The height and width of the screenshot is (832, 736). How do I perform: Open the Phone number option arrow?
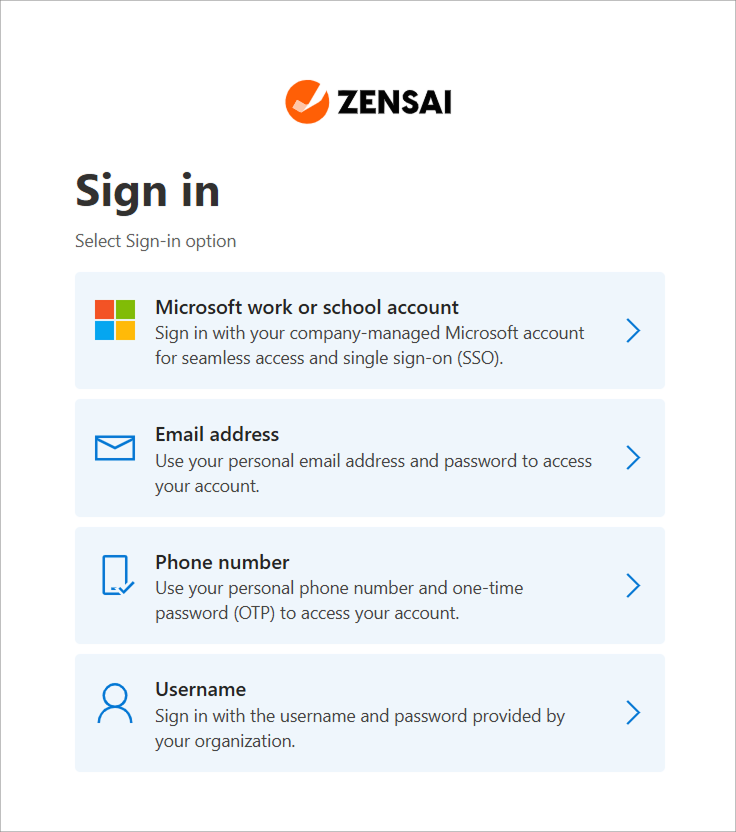coord(633,585)
